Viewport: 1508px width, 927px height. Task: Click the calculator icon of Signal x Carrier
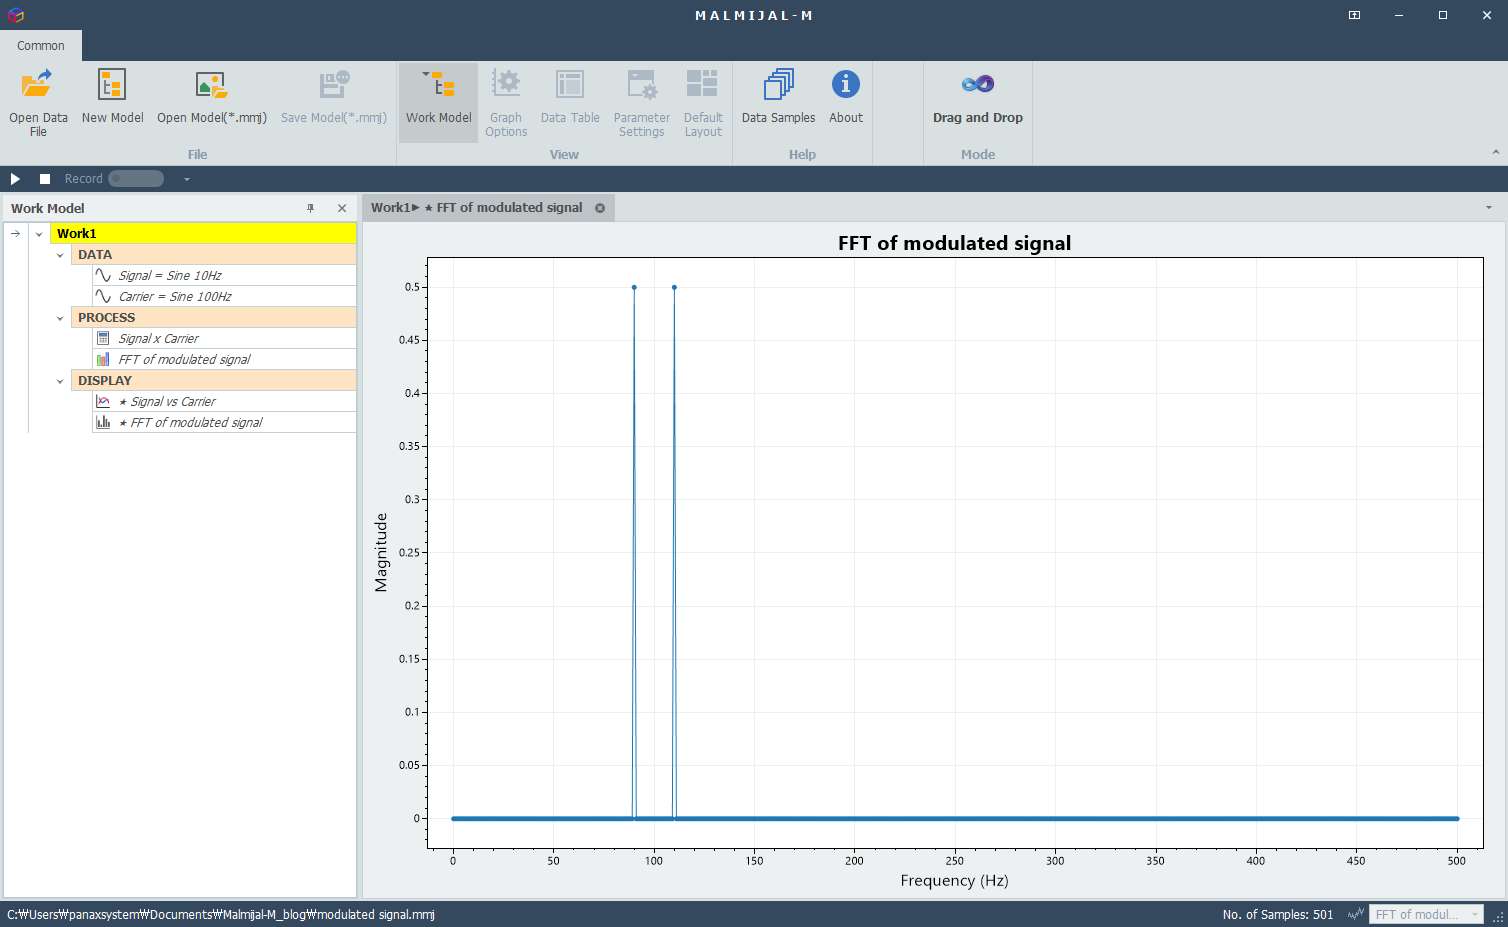[x=103, y=338]
